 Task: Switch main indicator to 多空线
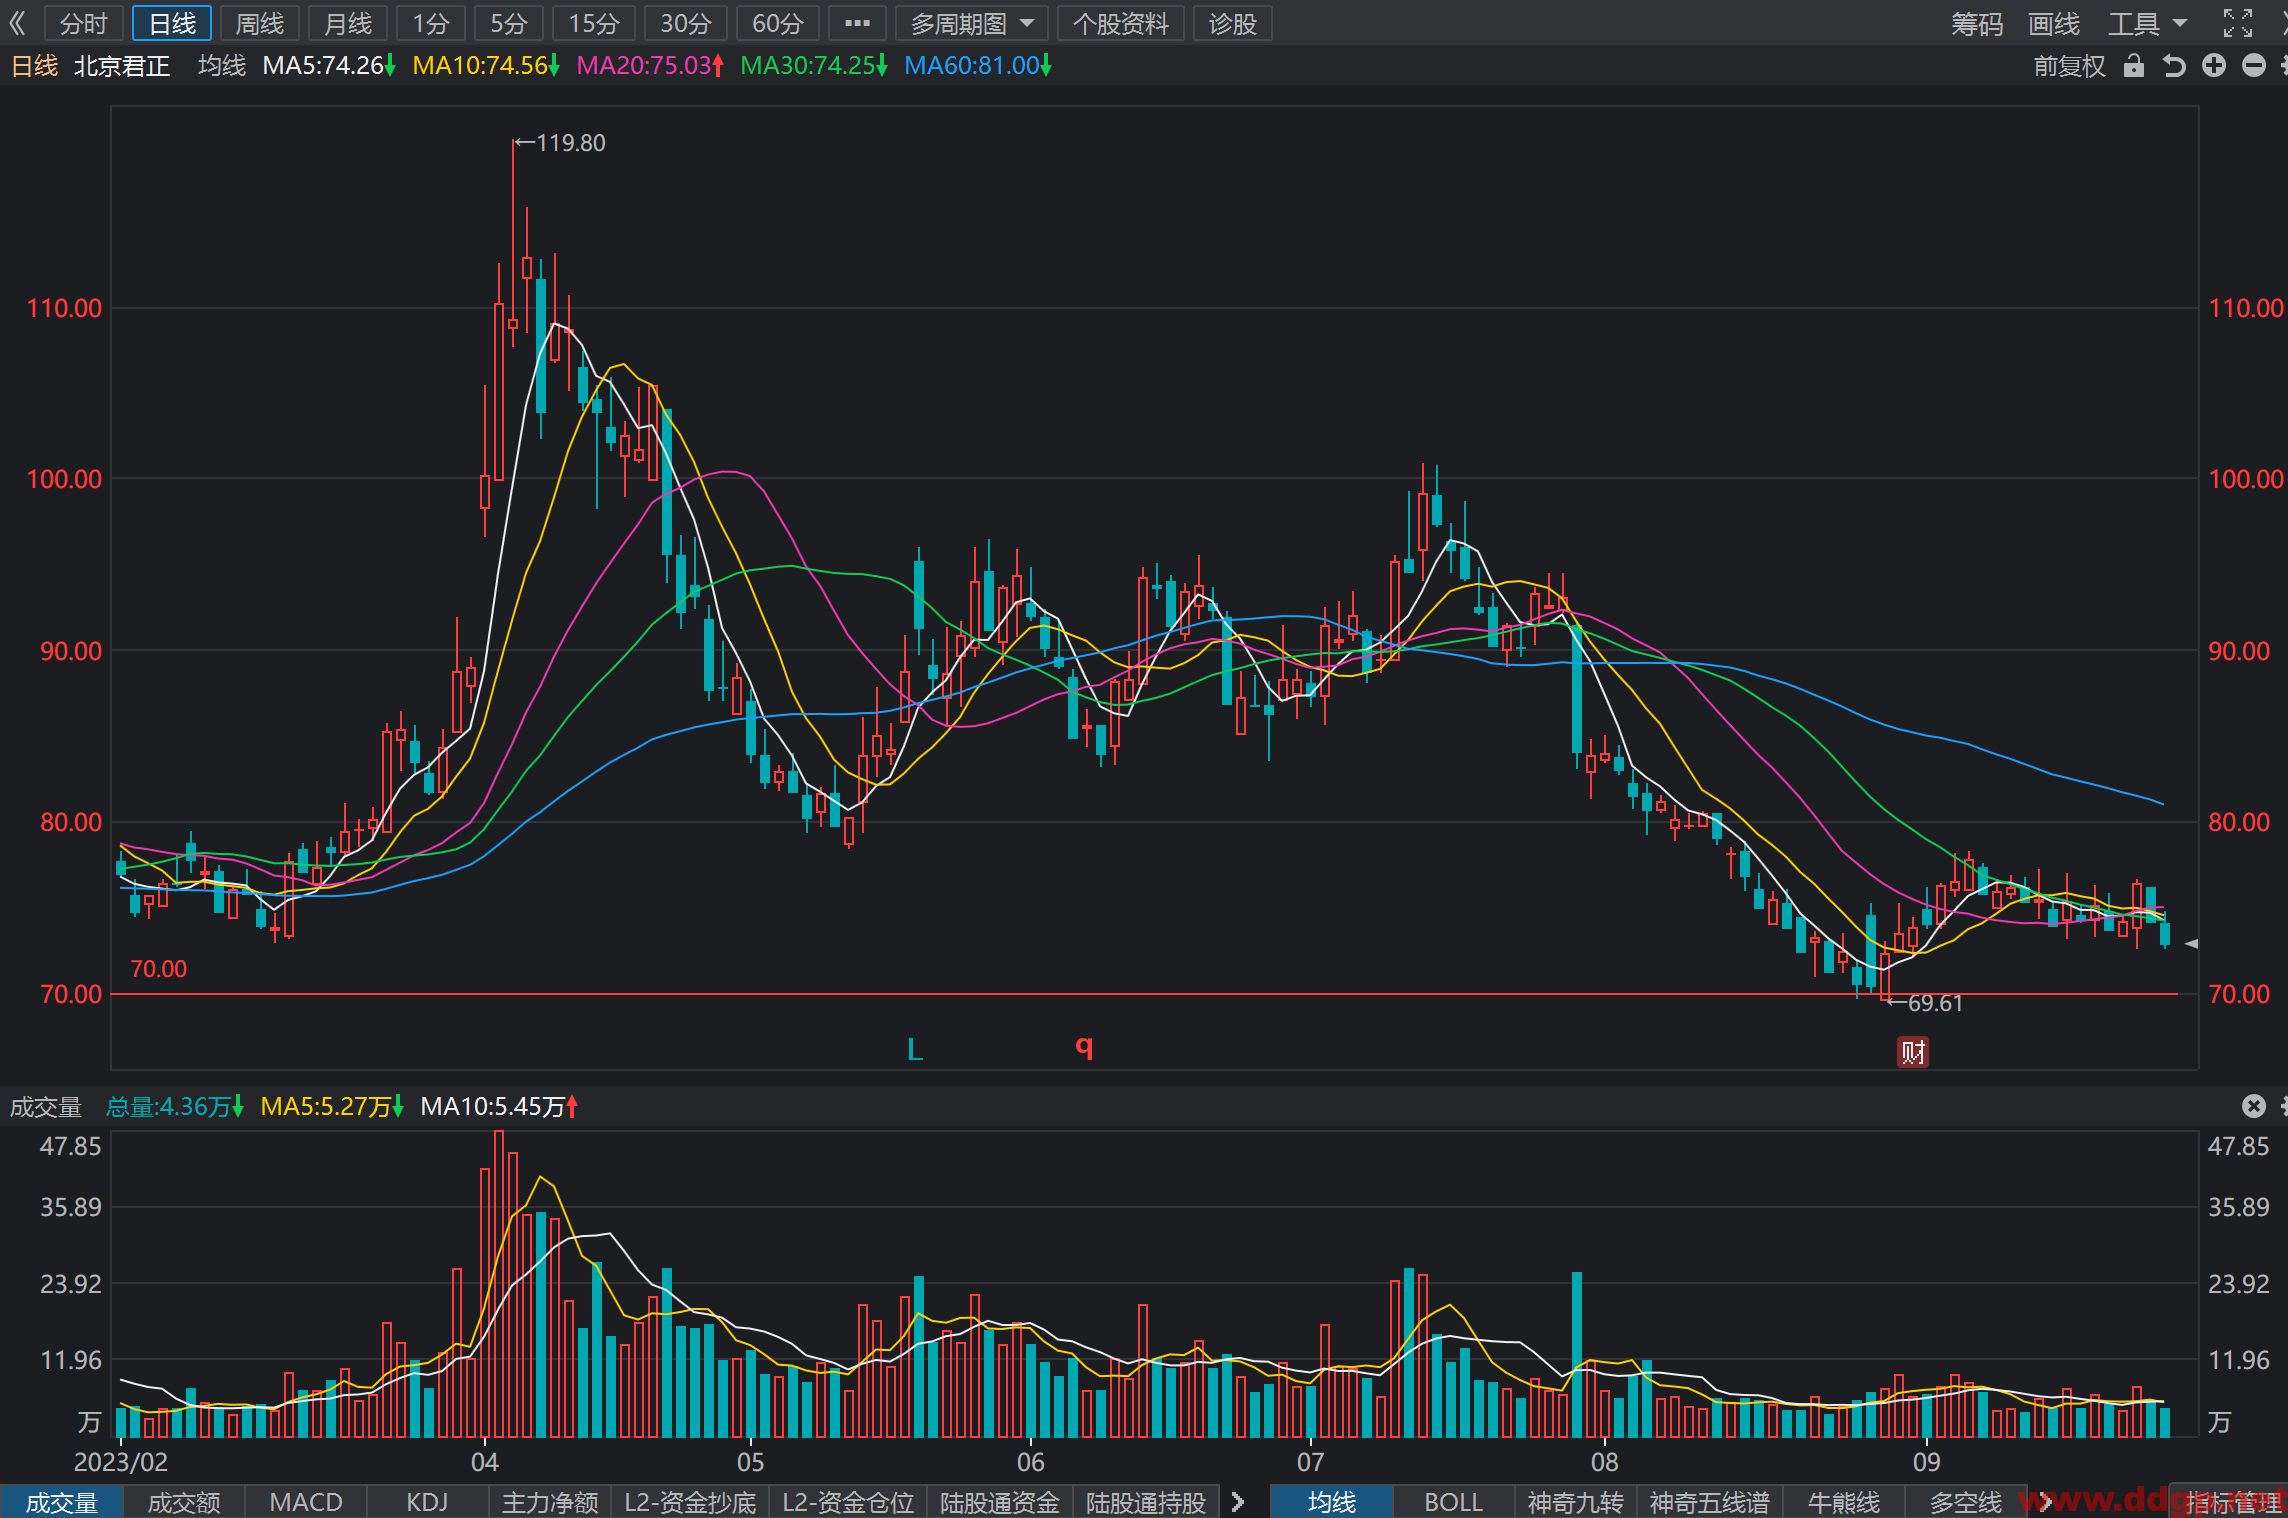click(x=1966, y=1502)
